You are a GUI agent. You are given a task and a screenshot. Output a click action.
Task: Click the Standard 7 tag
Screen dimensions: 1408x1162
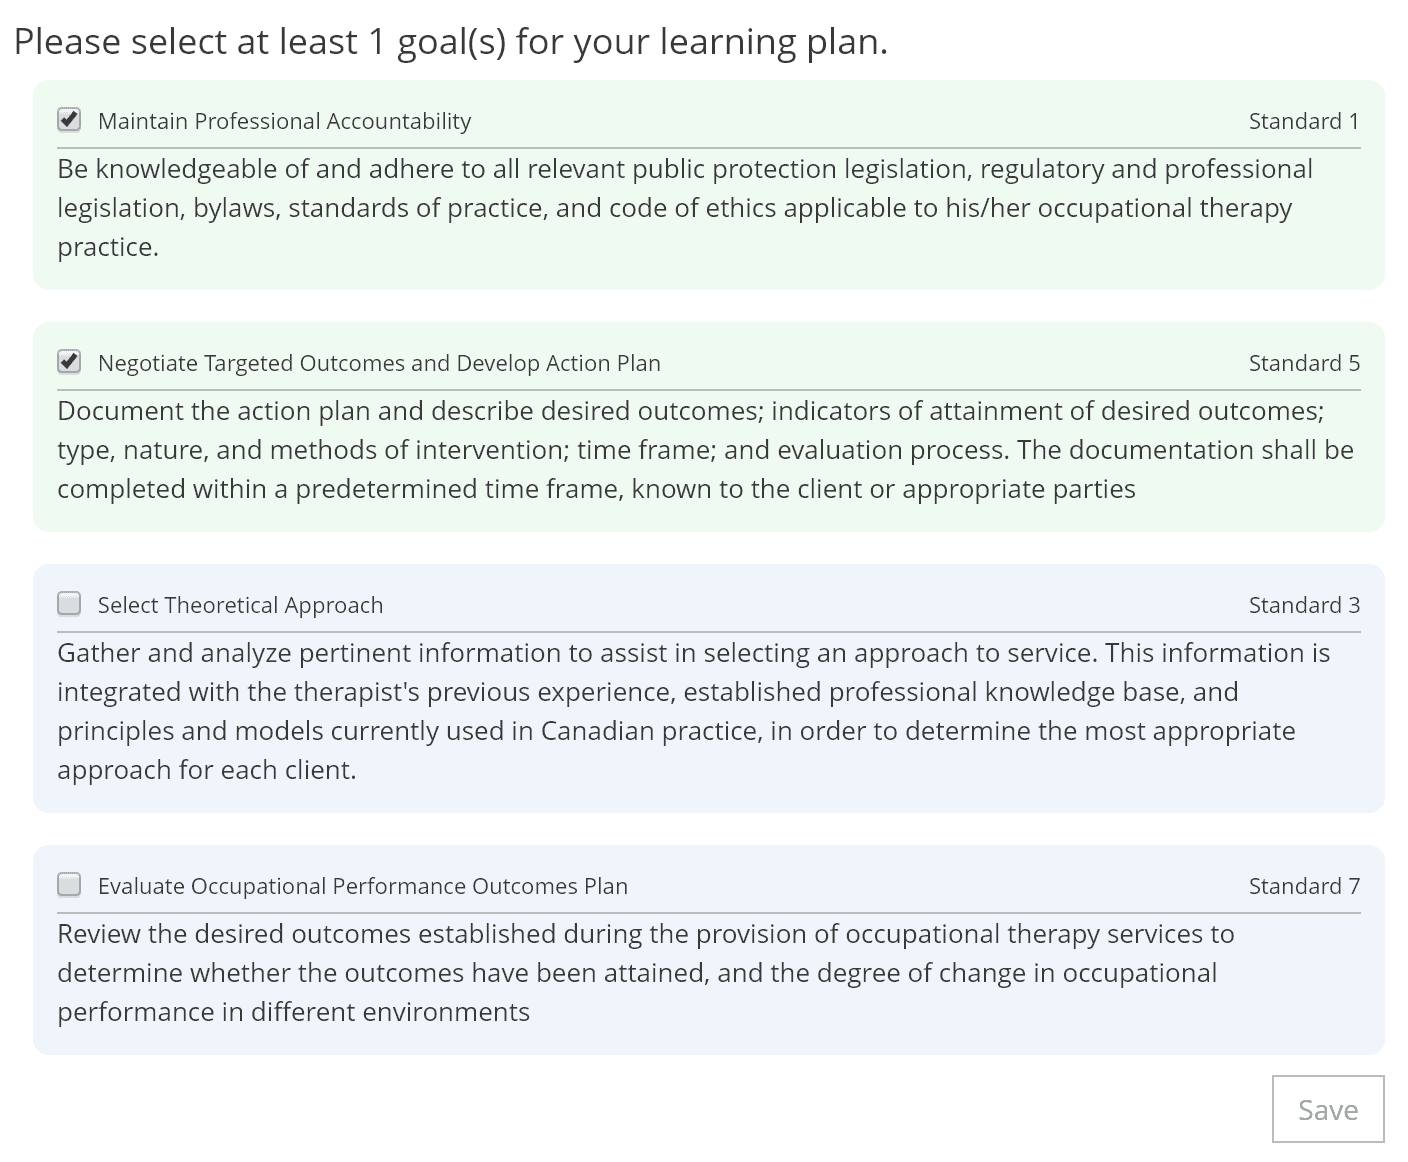tap(1304, 886)
